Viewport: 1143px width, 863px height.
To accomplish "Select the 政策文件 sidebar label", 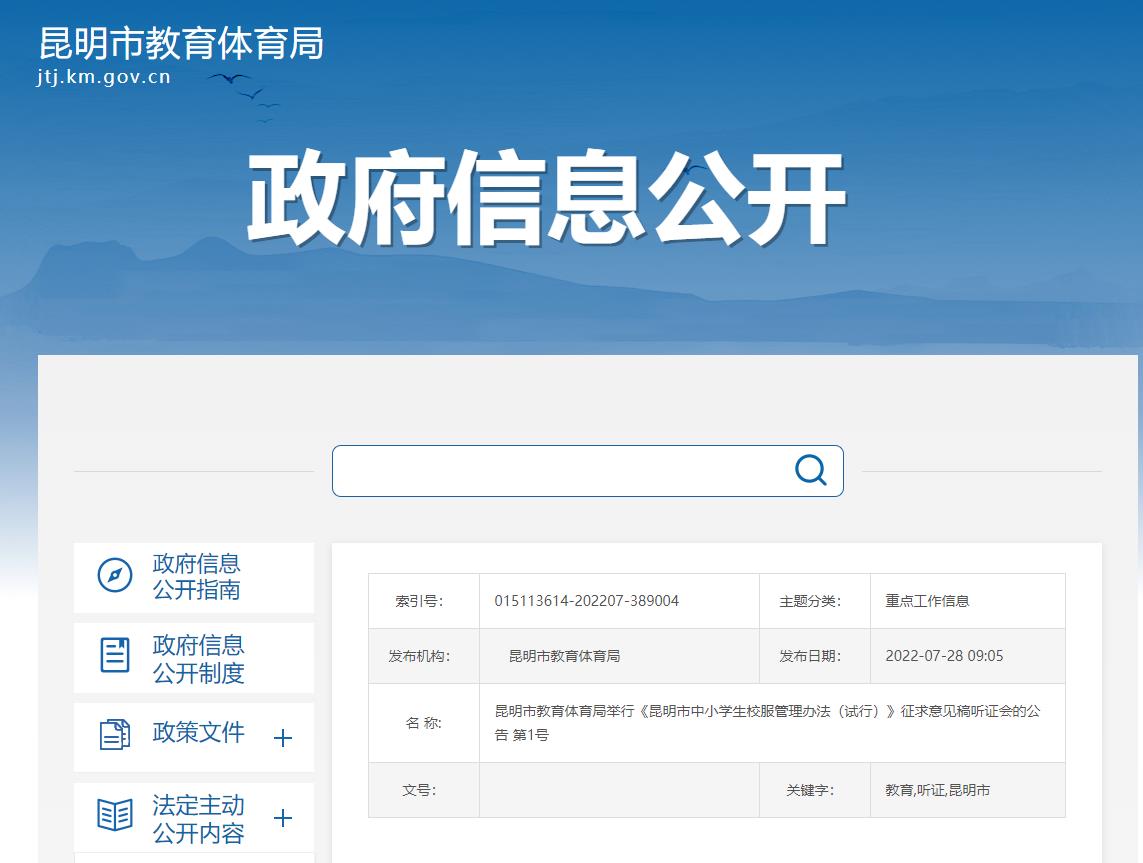I will 198,732.
